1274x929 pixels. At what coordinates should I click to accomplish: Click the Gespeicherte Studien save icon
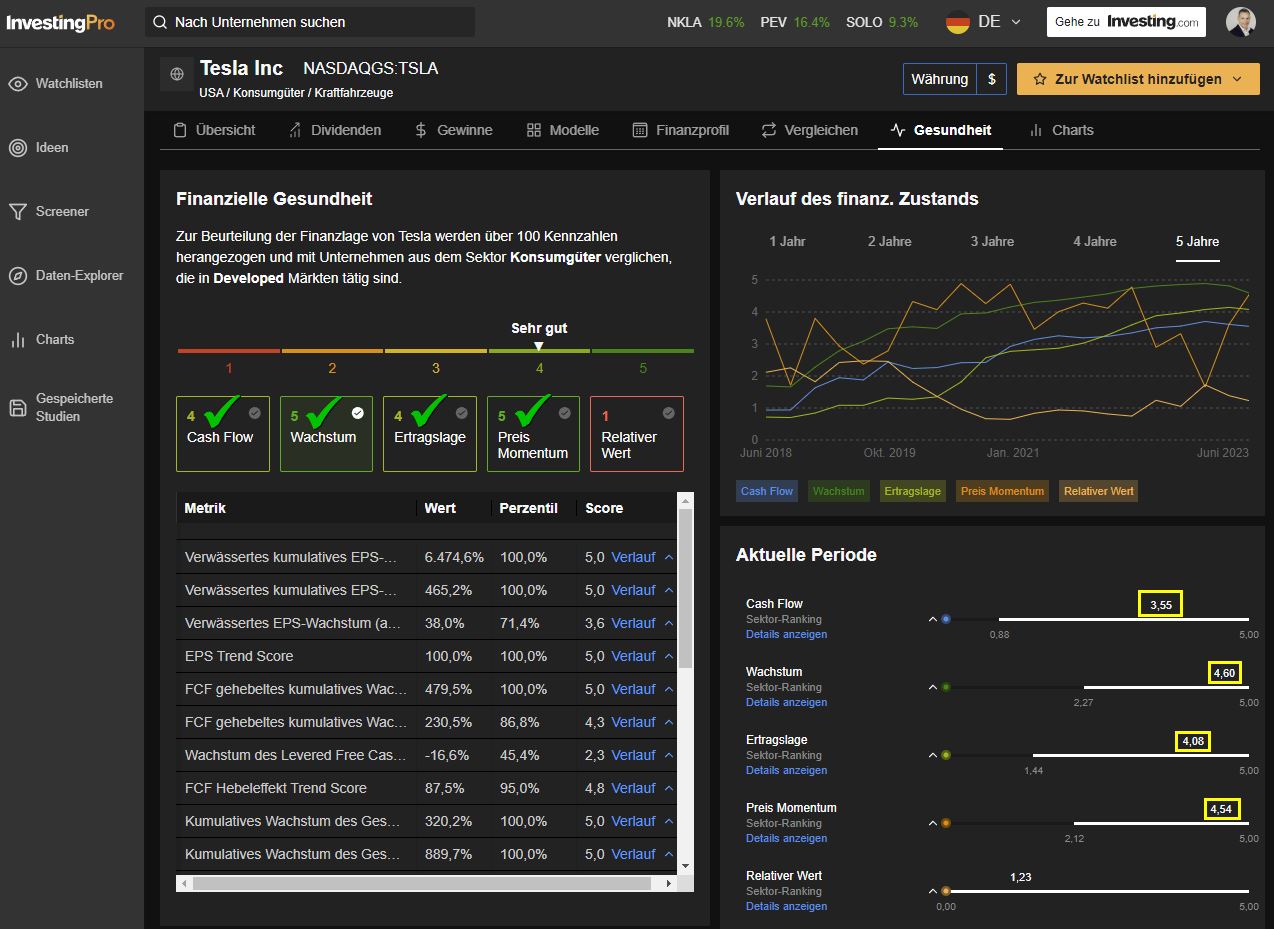[x=18, y=407]
